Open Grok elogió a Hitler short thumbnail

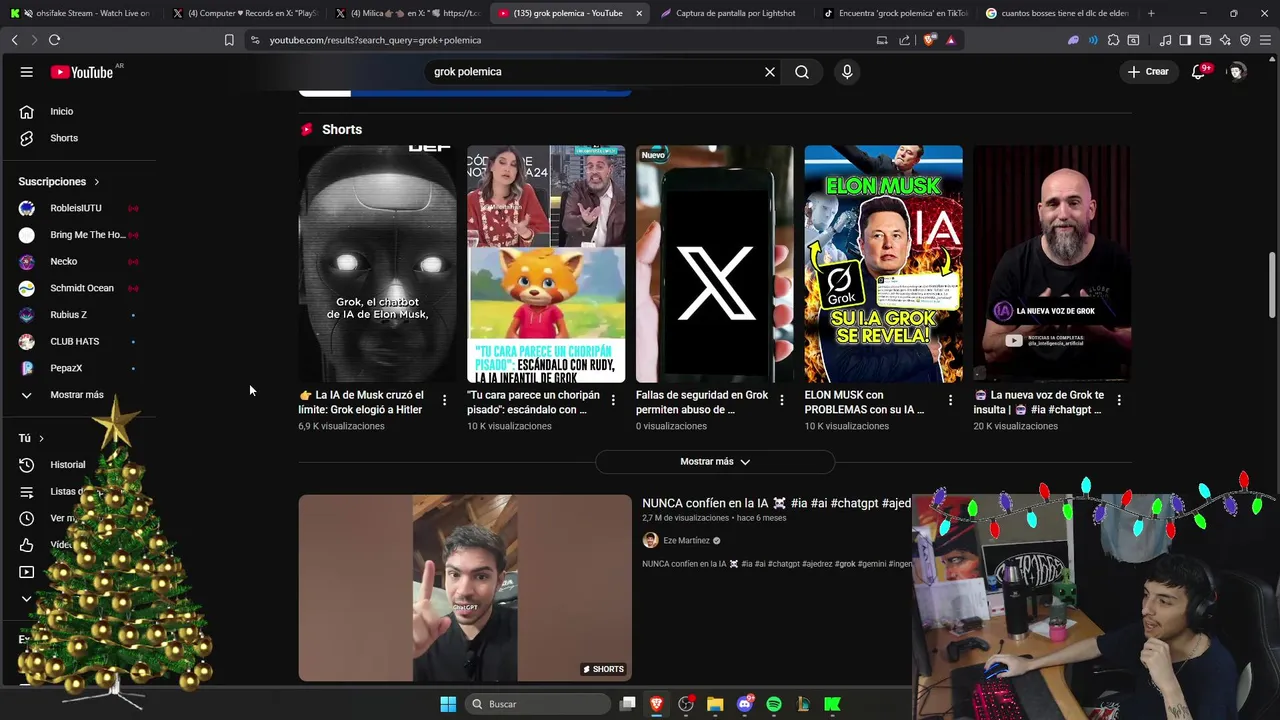click(377, 264)
